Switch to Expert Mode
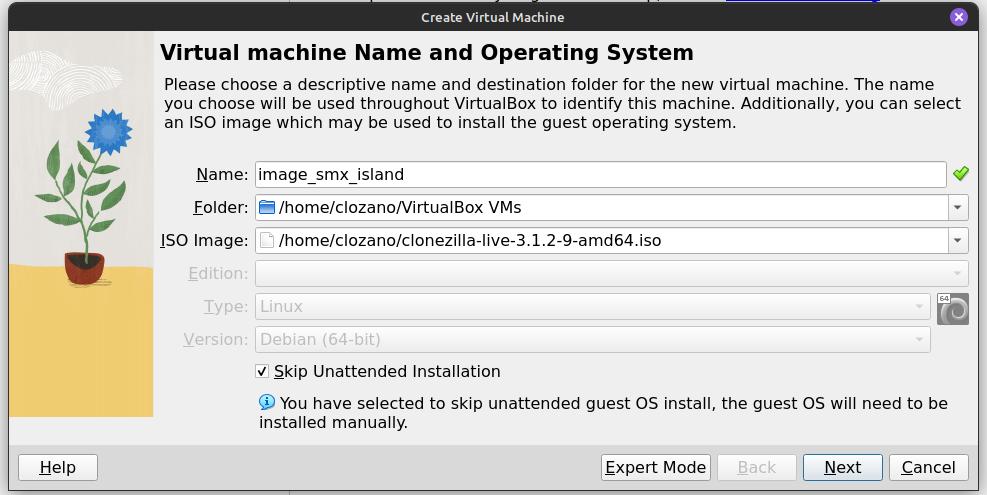 [x=655, y=467]
